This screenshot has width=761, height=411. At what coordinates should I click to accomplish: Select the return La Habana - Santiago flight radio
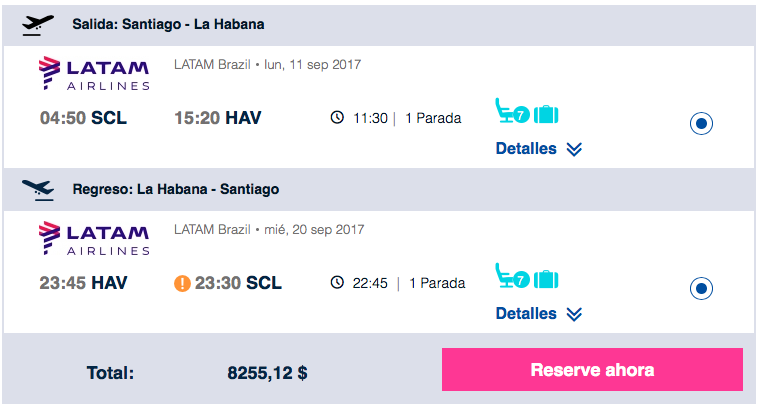tap(701, 288)
